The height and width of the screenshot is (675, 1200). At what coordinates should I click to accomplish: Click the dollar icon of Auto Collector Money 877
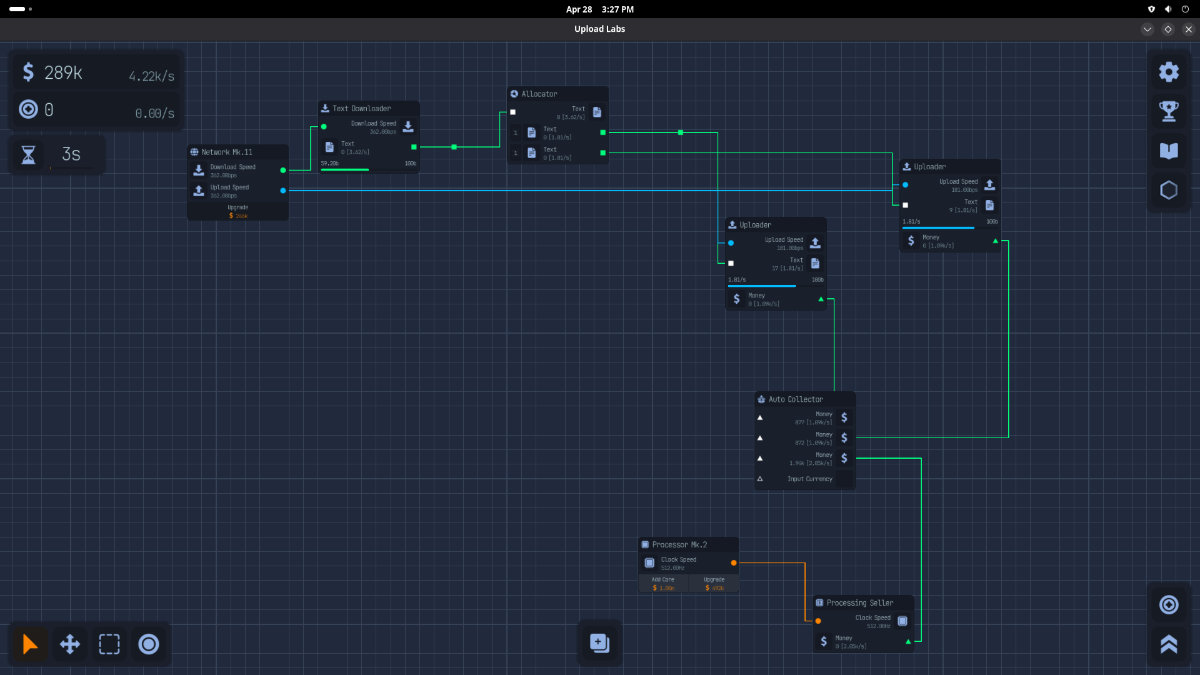pyautogui.click(x=844, y=417)
